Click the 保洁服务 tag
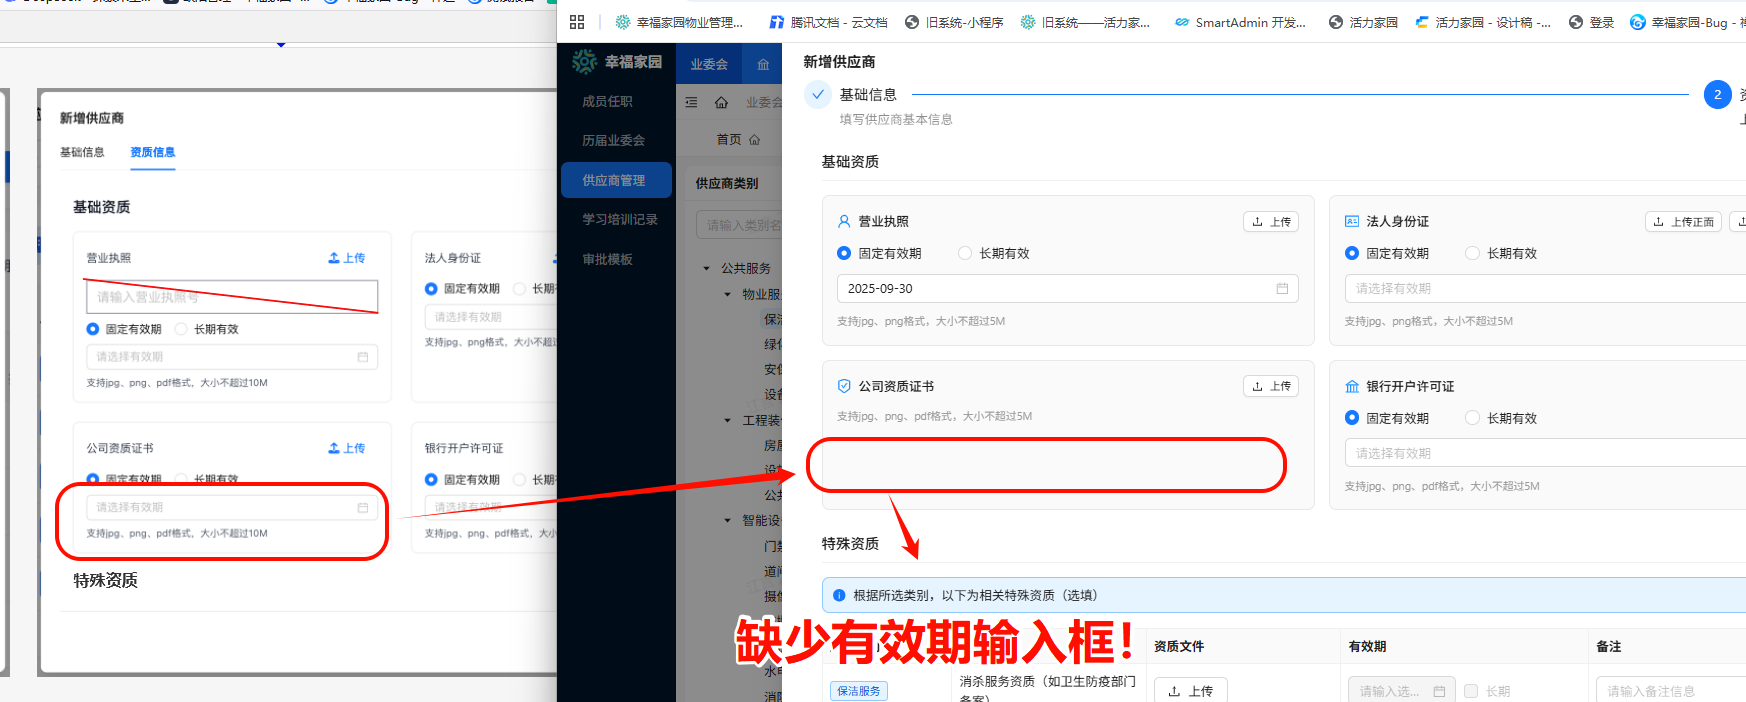 (859, 691)
